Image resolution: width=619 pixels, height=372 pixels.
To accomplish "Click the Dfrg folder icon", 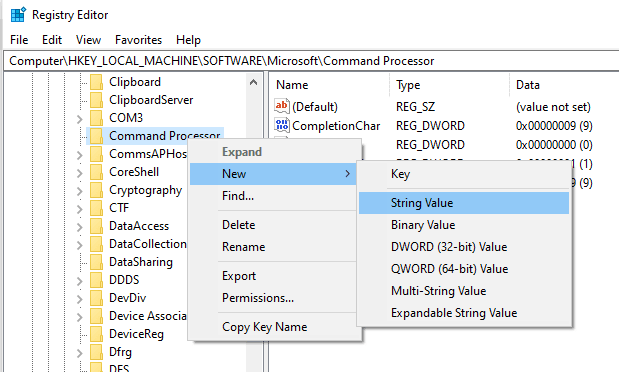I will tap(96, 352).
